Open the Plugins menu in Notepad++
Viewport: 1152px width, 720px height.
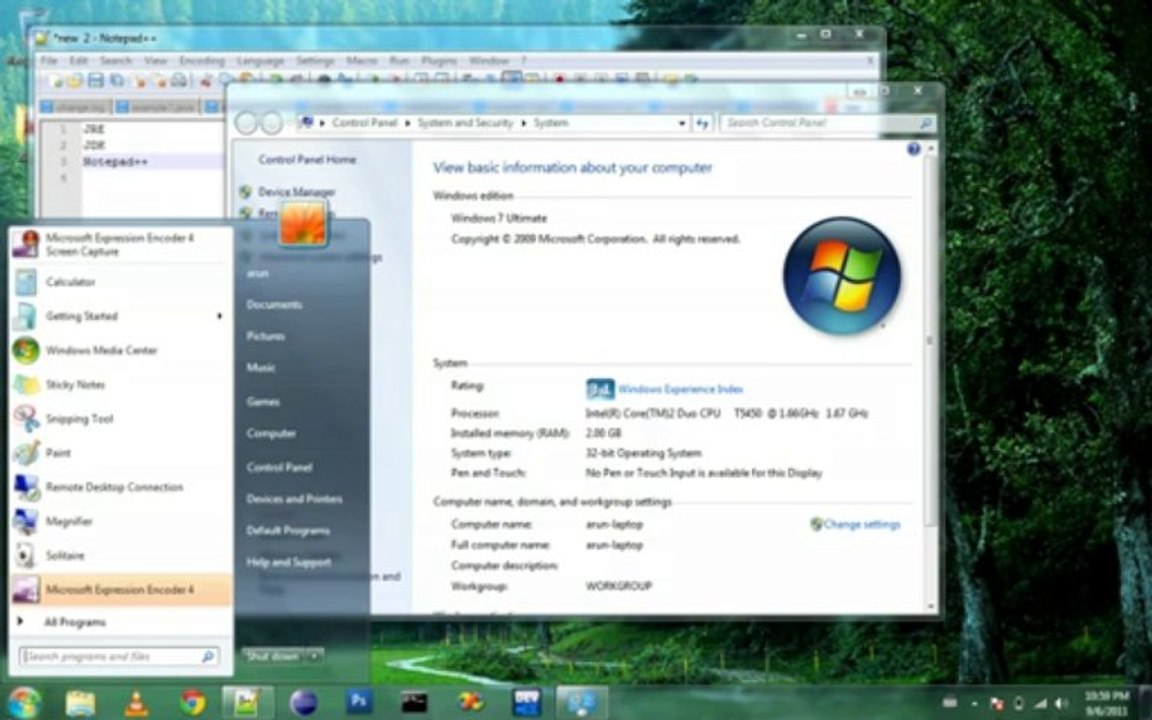point(439,60)
